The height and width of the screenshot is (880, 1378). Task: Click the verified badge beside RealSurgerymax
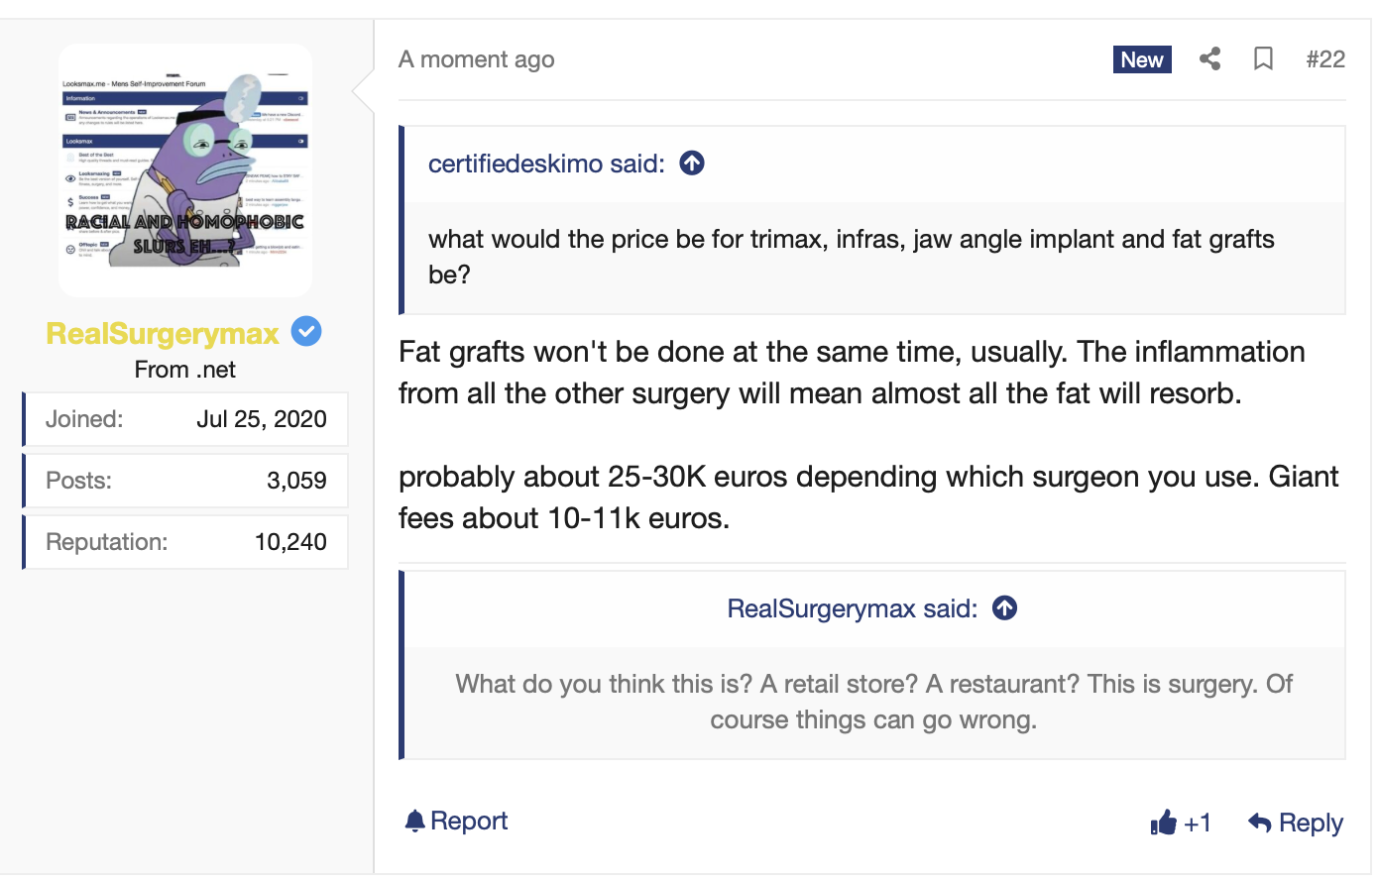pos(306,332)
